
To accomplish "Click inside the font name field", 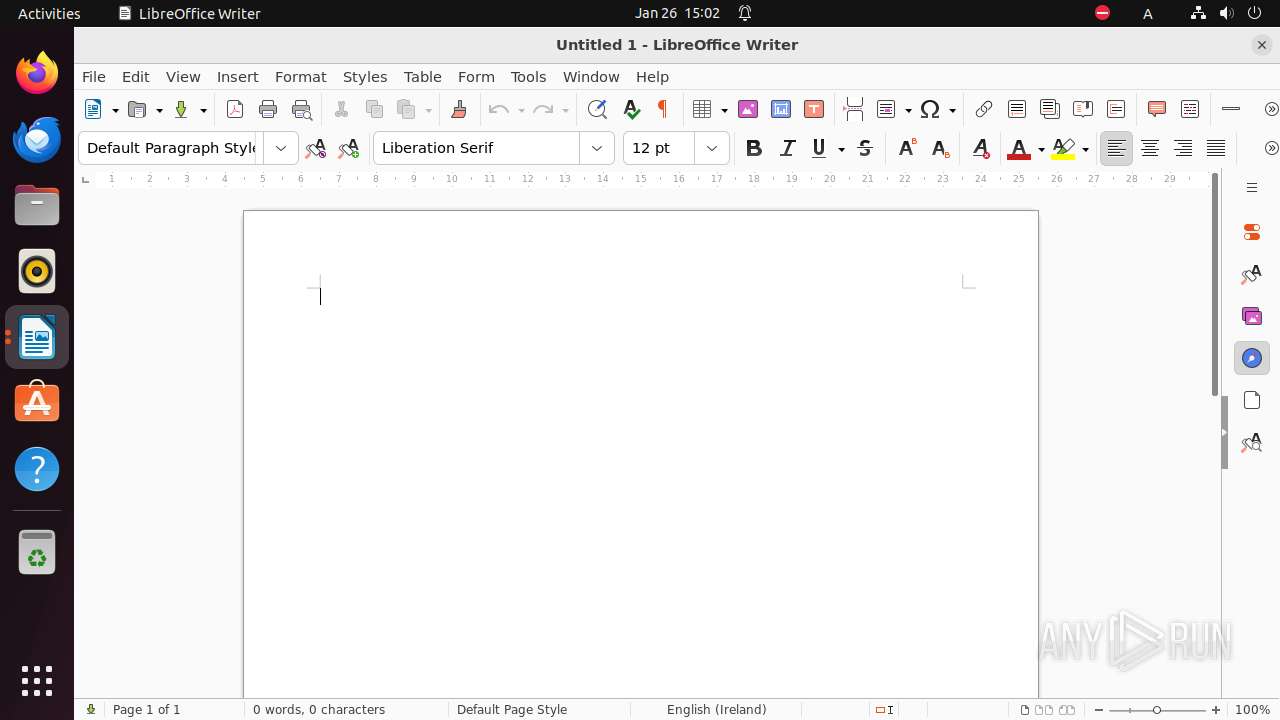I will 476,148.
